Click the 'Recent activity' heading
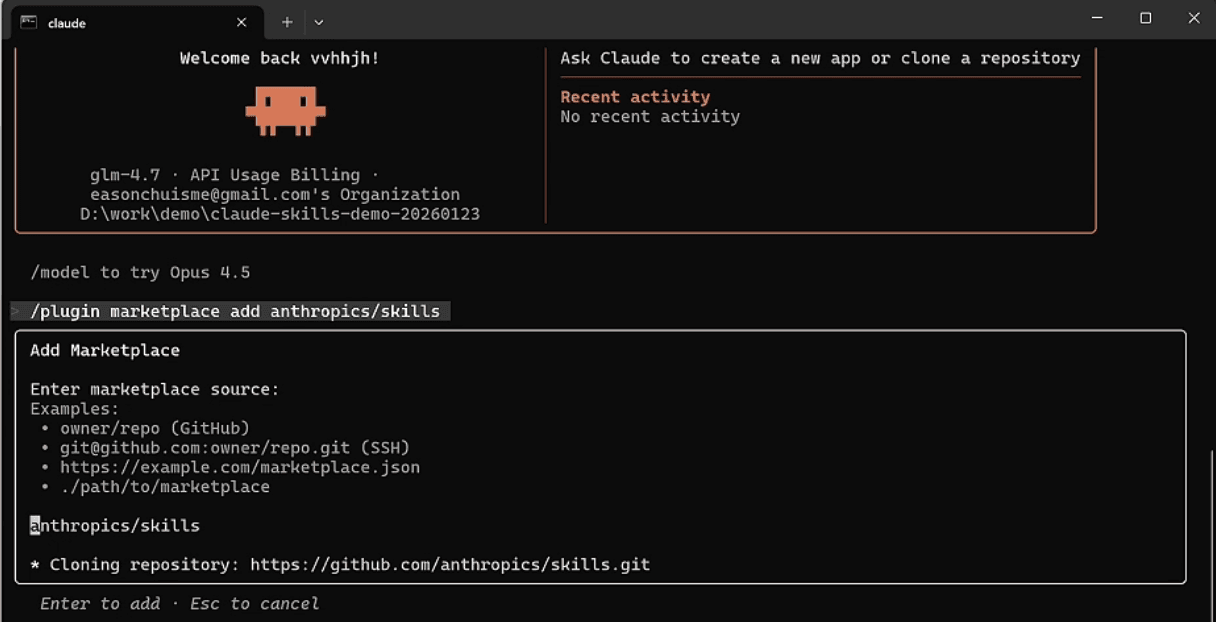 point(635,97)
